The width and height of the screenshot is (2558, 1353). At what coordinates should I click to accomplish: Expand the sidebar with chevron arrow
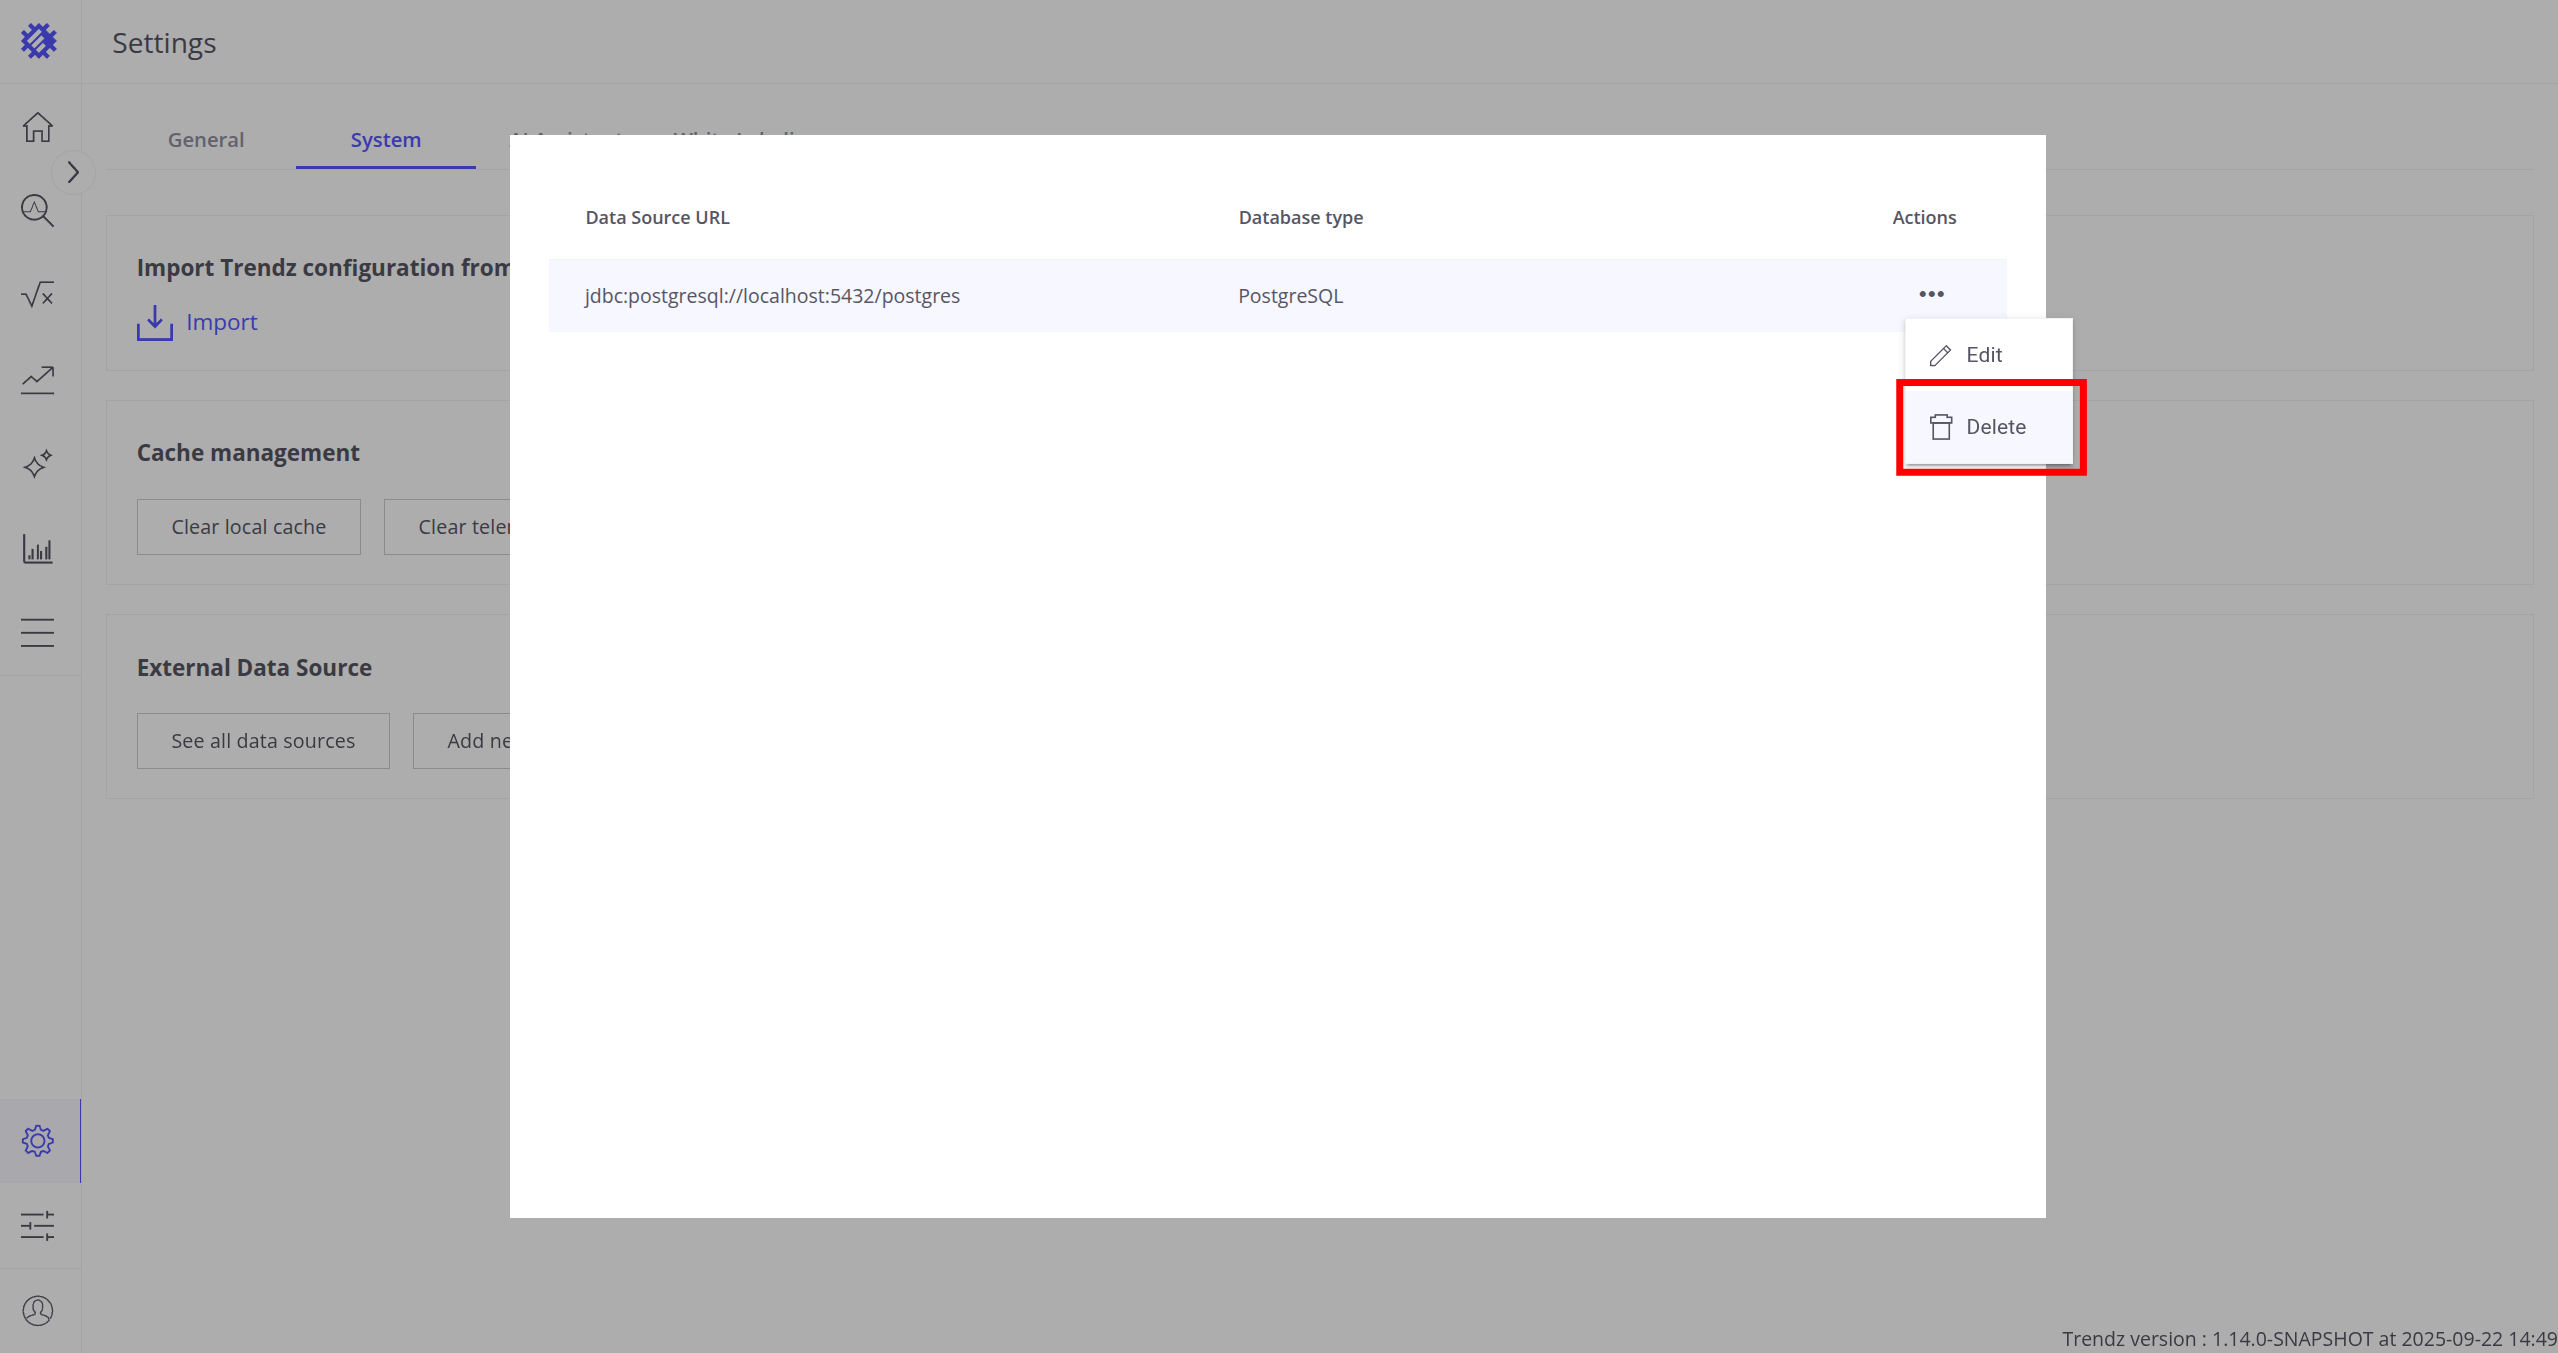point(73,172)
